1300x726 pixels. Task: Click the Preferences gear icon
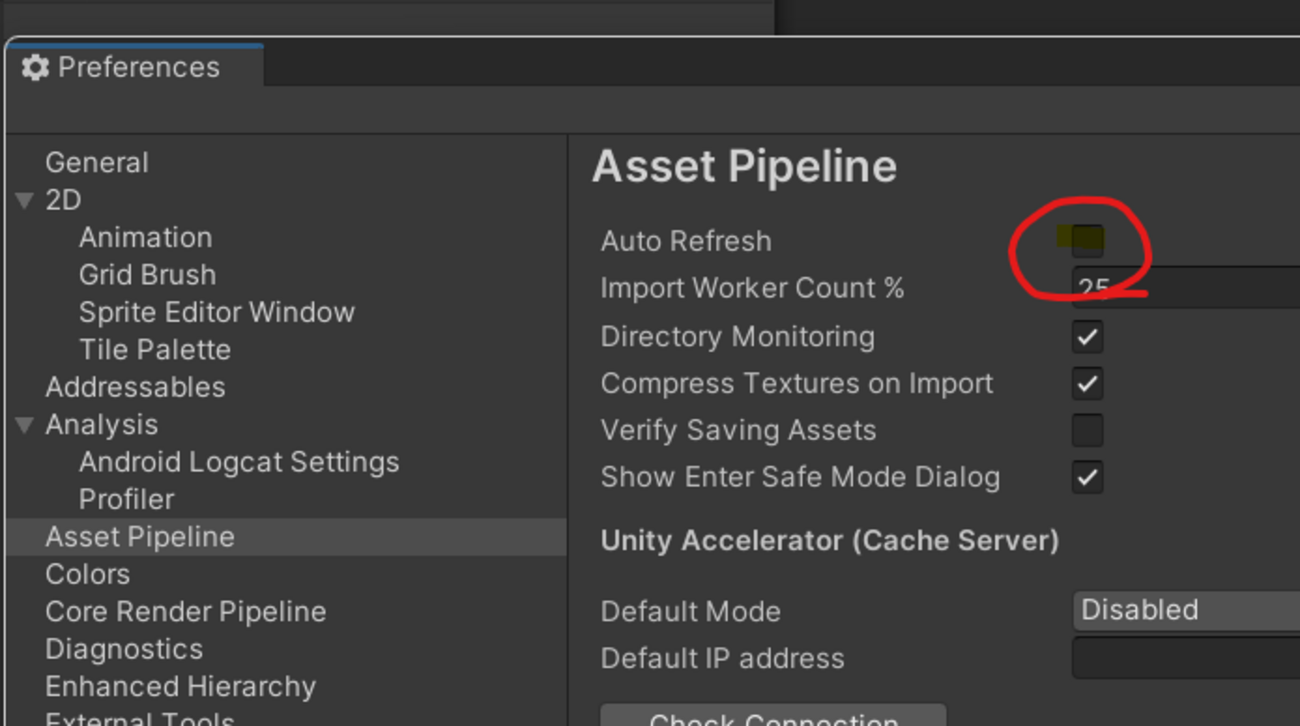[x=35, y=67]
